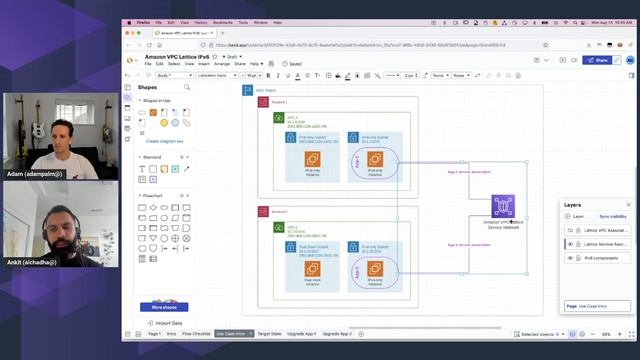Add a new Layer in Layers panel
This screenshot has height=360, width=640.
(575, 216)
